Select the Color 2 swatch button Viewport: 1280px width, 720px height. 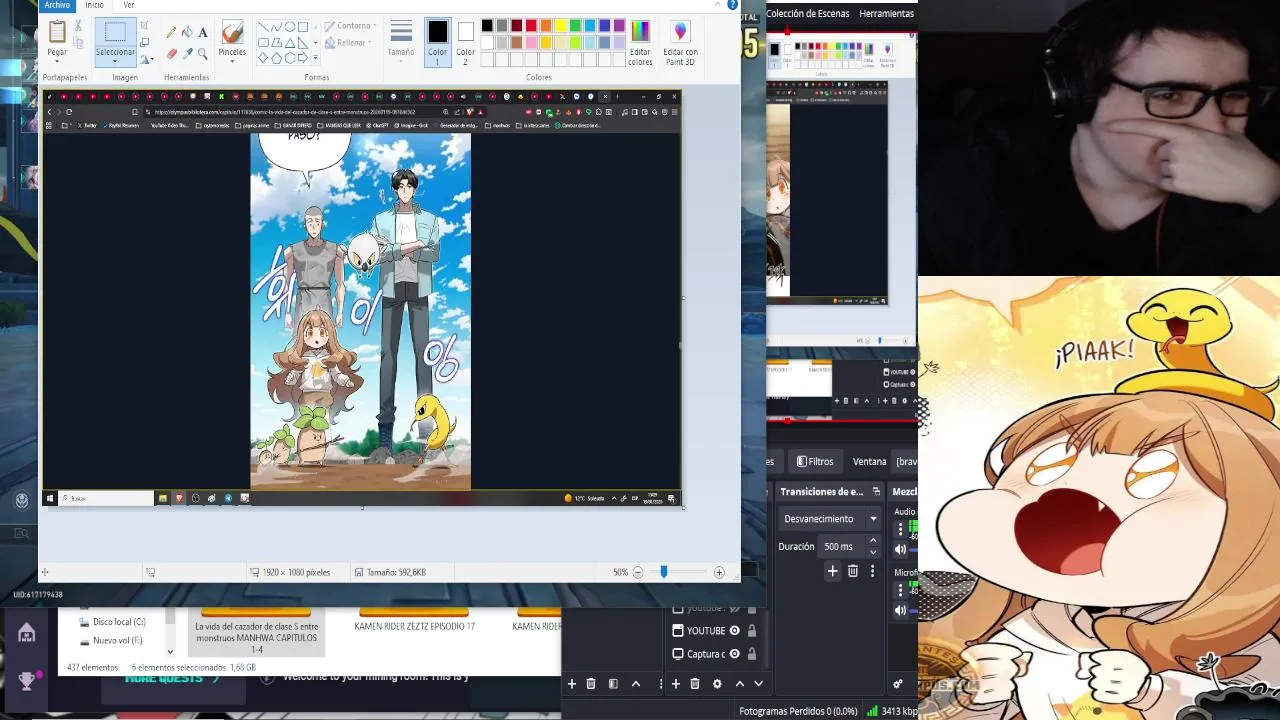465,43
